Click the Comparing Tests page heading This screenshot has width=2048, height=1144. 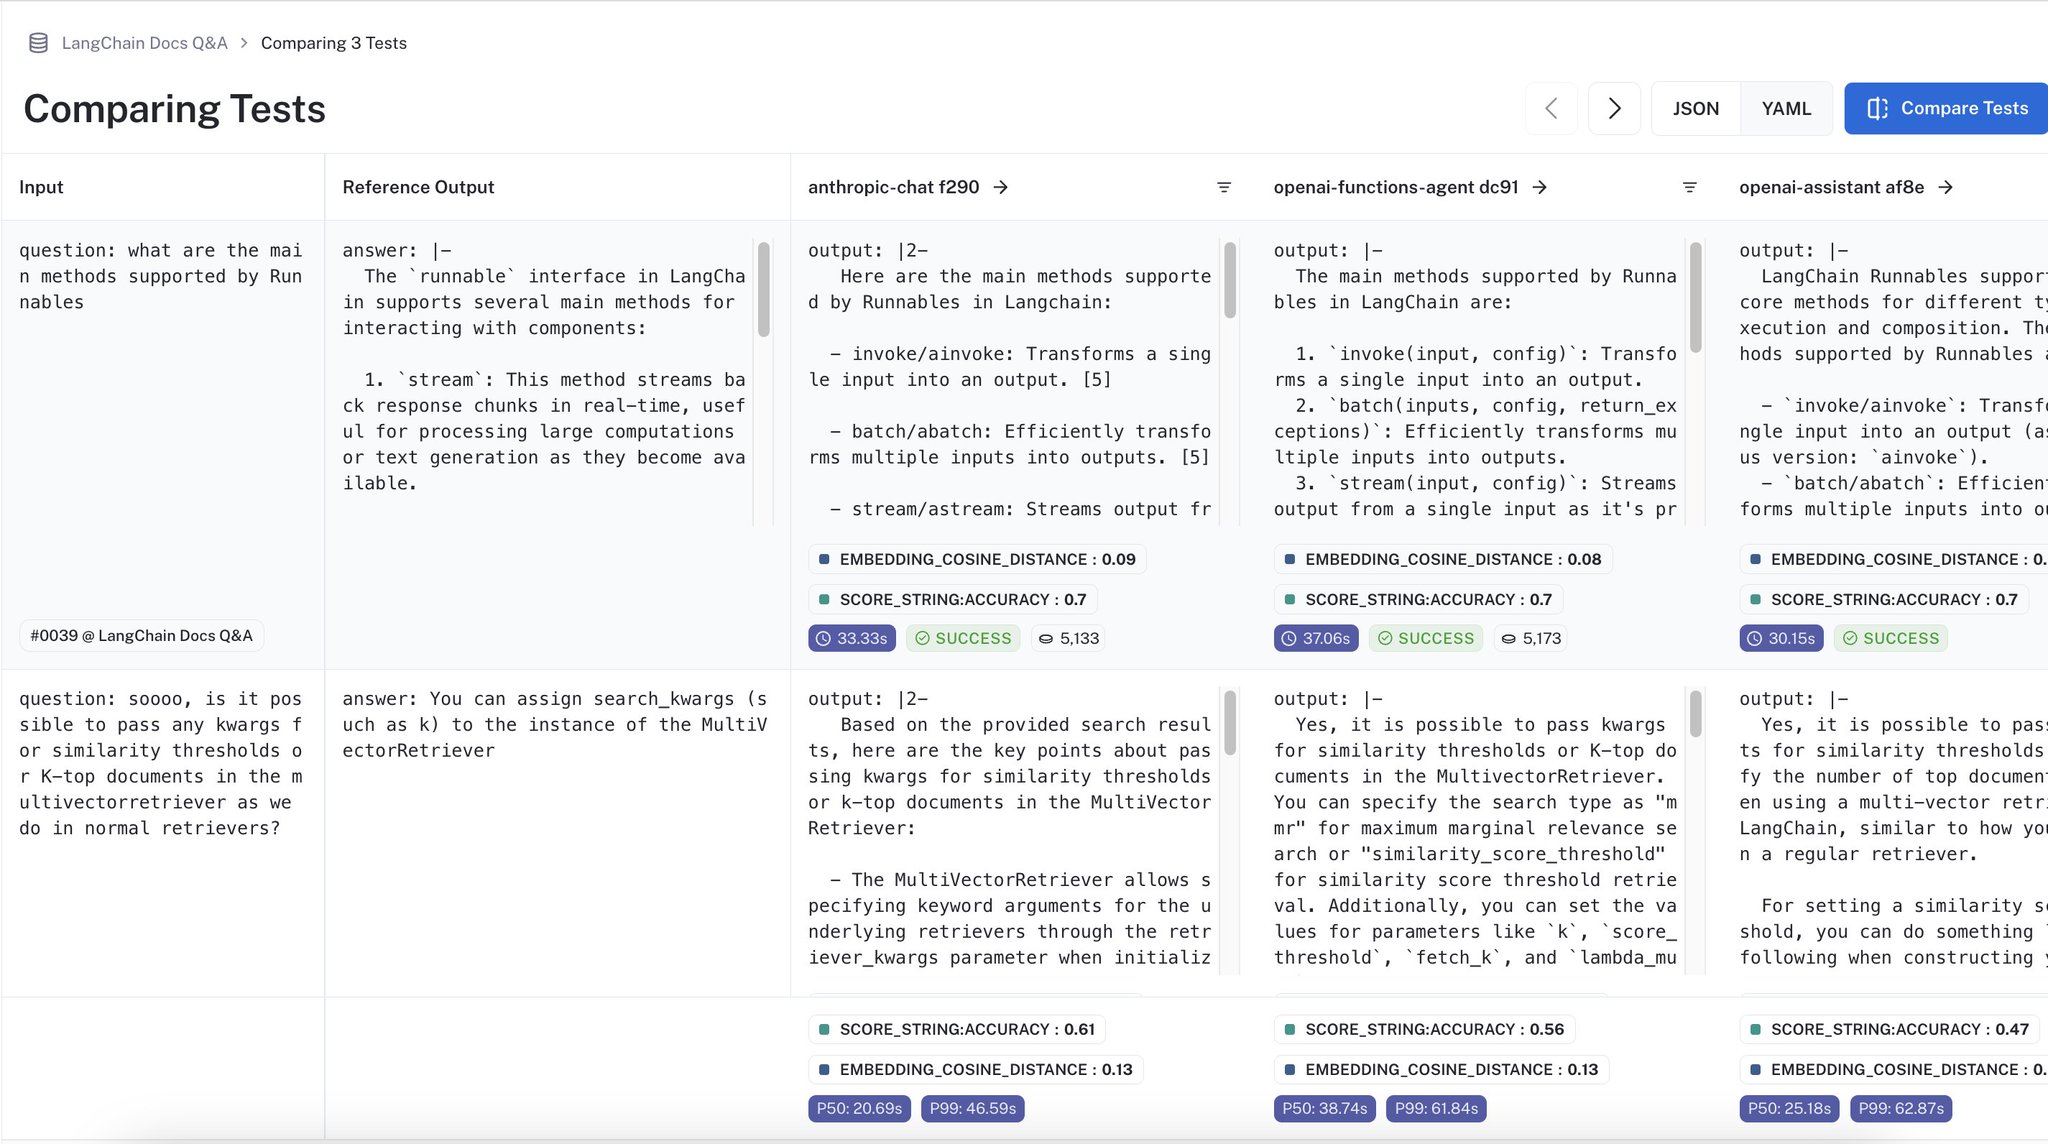click(175, 108)
